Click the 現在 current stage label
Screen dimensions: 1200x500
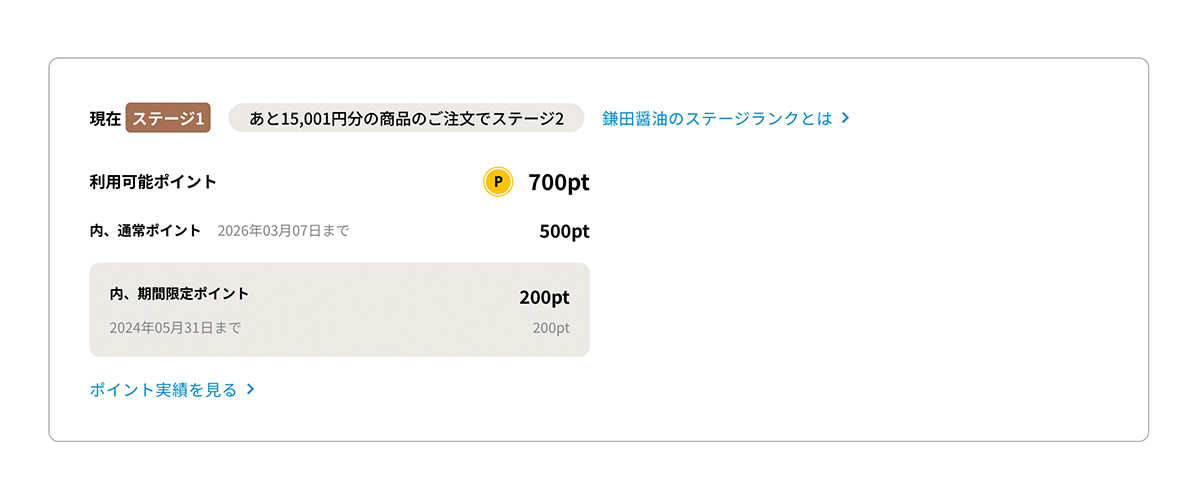(x=105, y=118)
